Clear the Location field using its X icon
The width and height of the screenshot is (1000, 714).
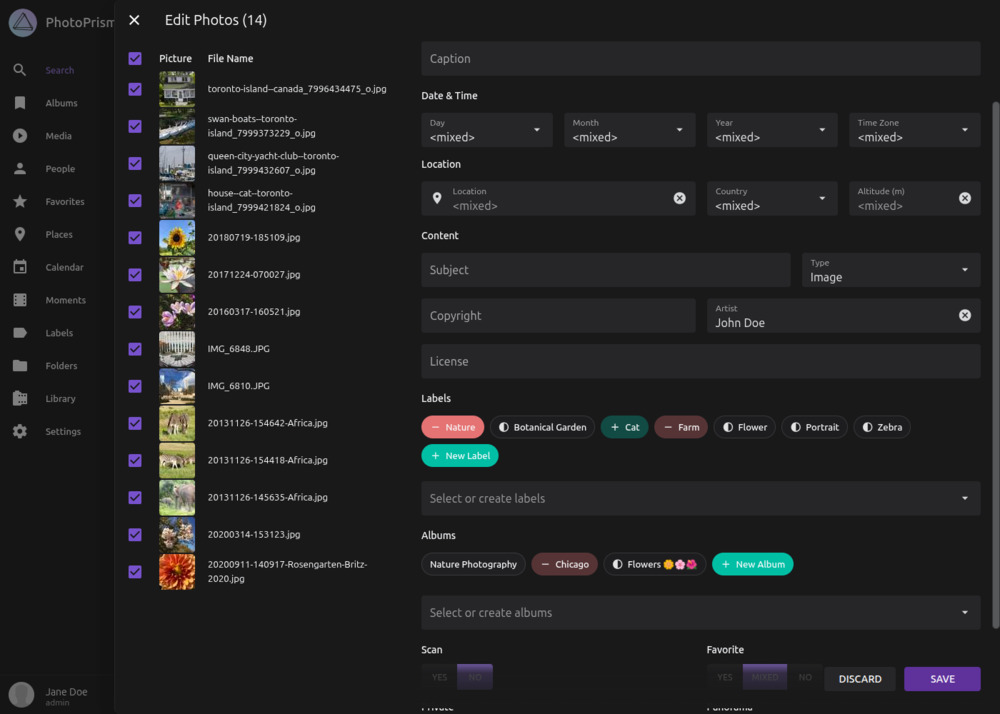(x=679, y=198)
